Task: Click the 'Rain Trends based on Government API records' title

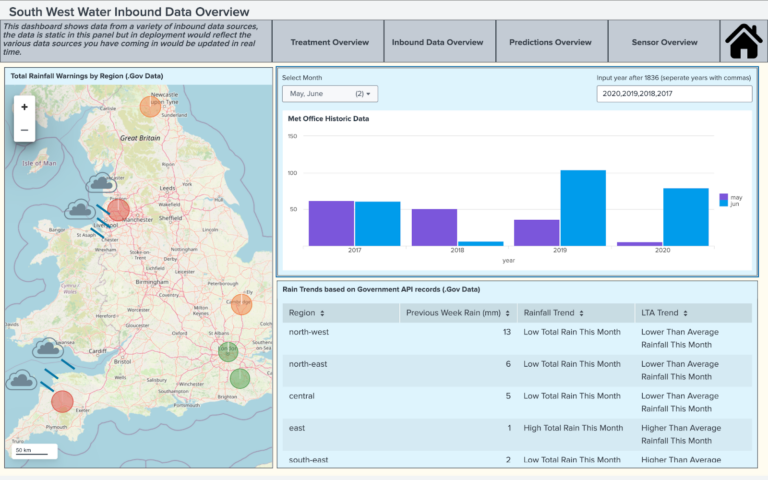Action: (381, 289)
